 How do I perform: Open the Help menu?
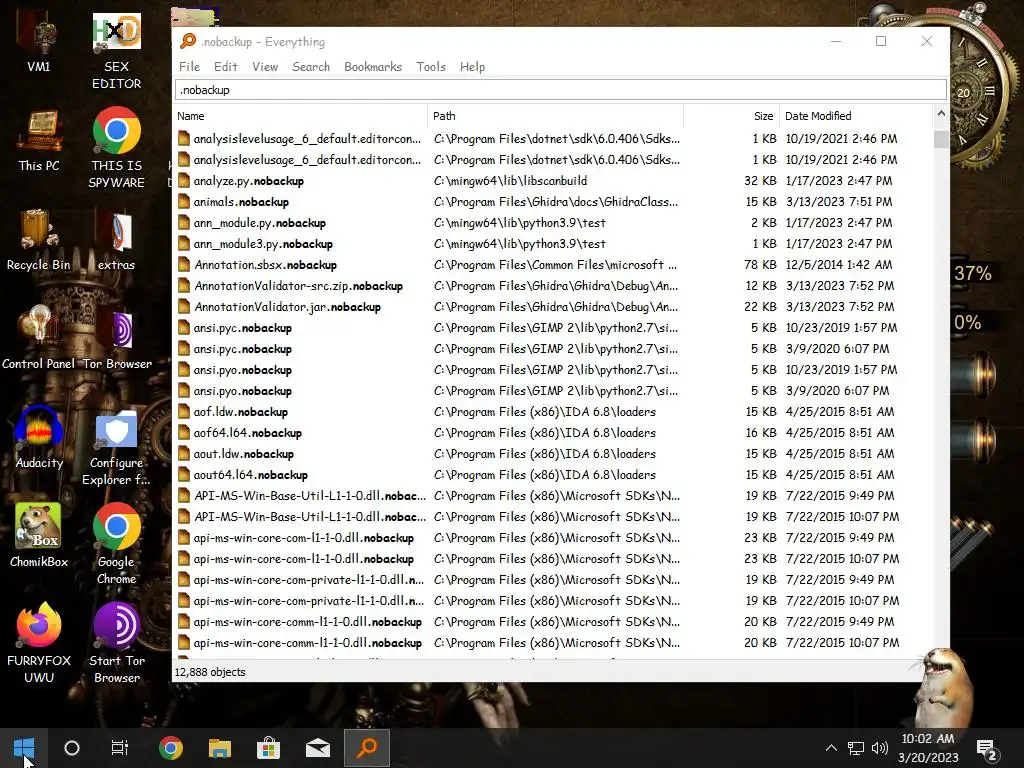click(x=472, y=67)
